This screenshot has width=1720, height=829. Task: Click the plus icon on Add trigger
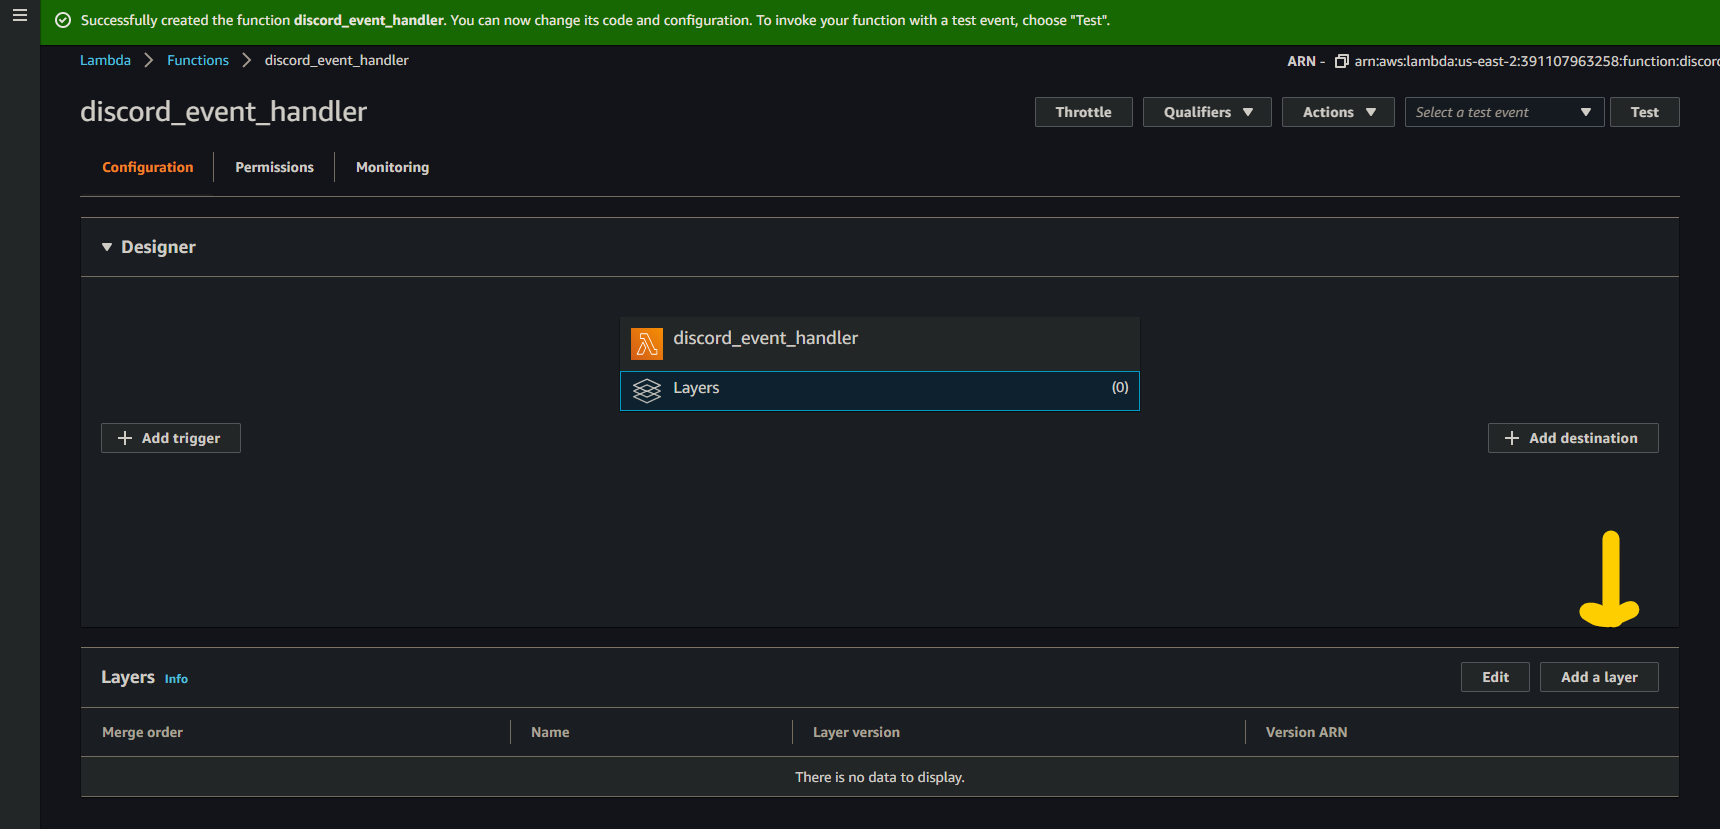125,438
